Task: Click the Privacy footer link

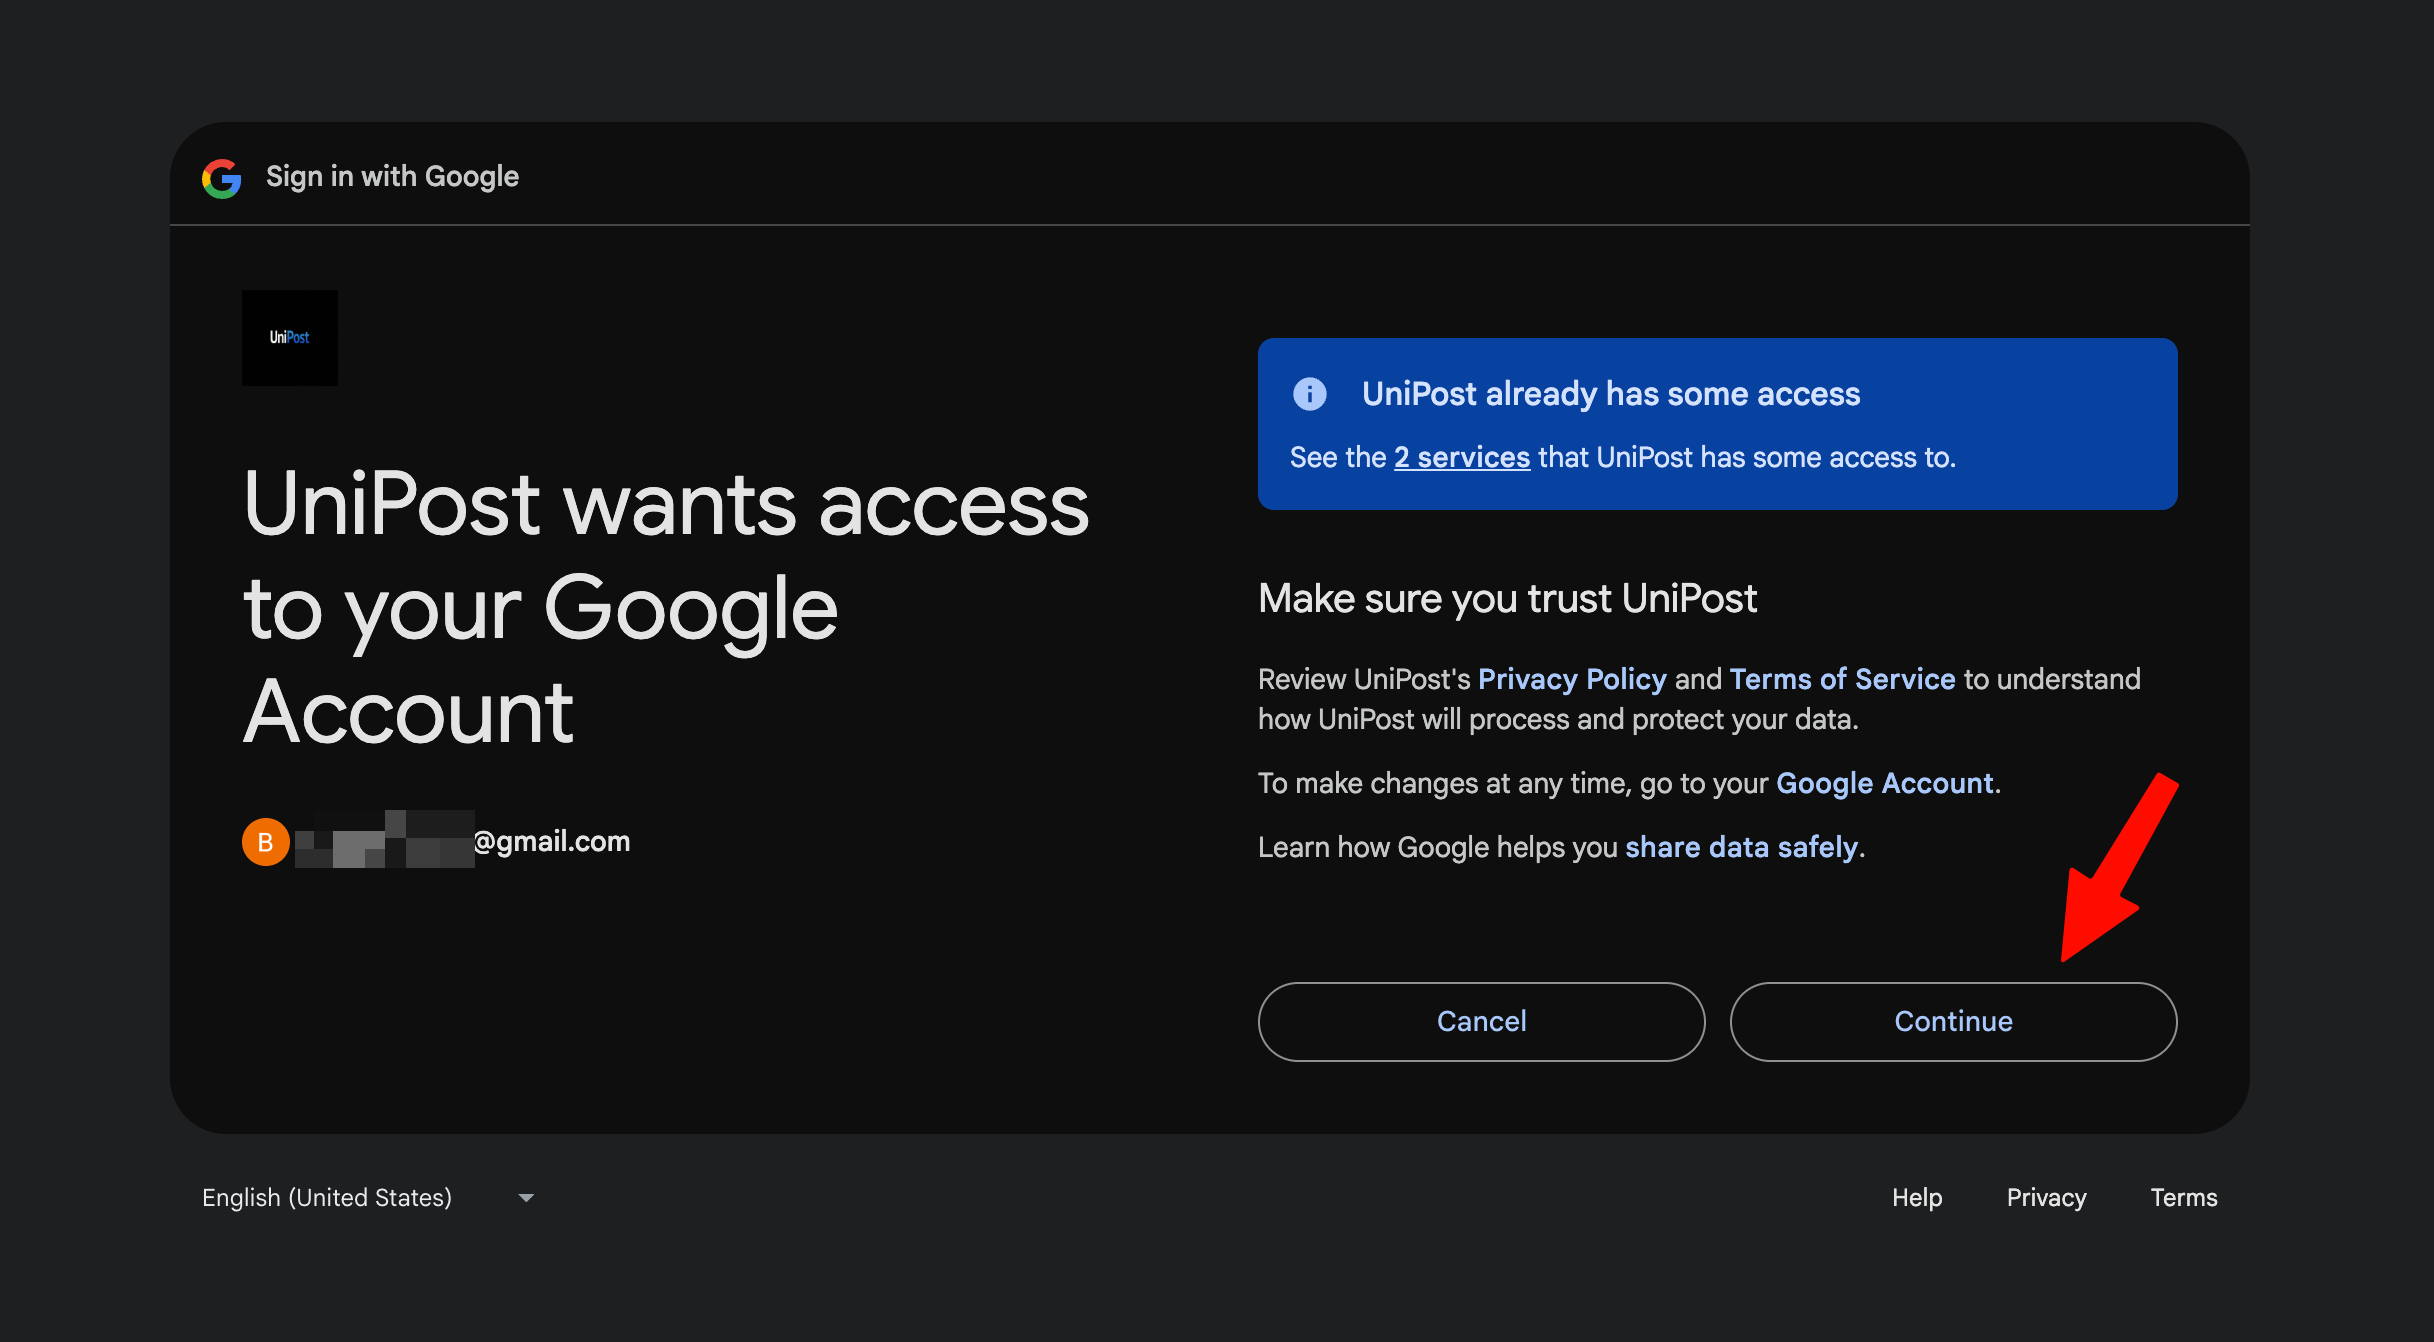Action: click(x=2047, y=1198)
